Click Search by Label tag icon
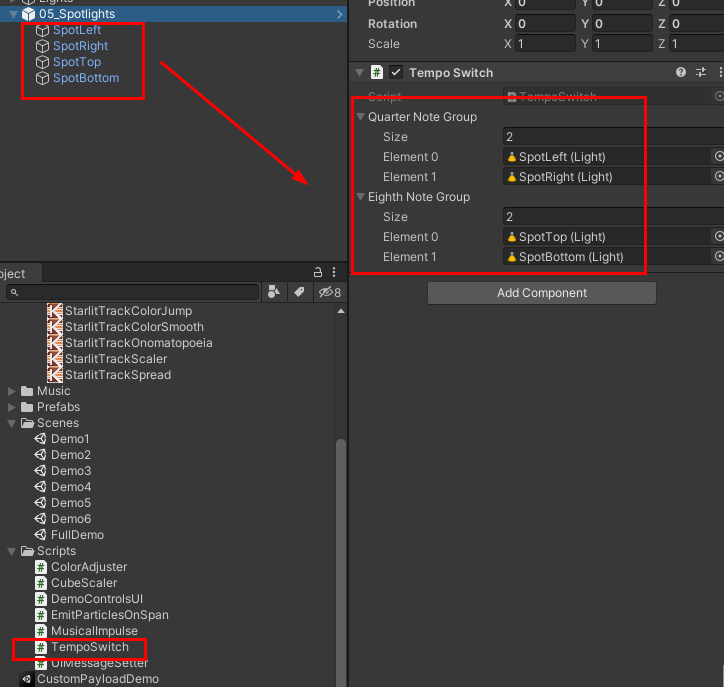This screenshot has width=724, height=687. (299, 292)
